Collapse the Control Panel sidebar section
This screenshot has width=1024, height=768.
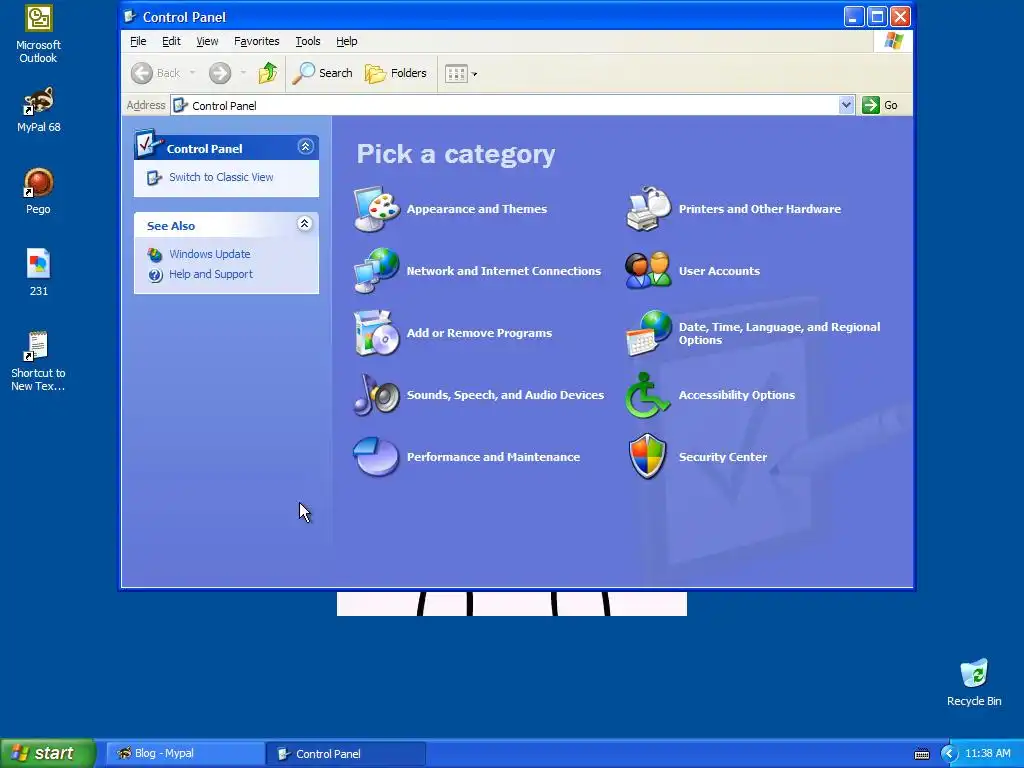[x=305, y=146]
